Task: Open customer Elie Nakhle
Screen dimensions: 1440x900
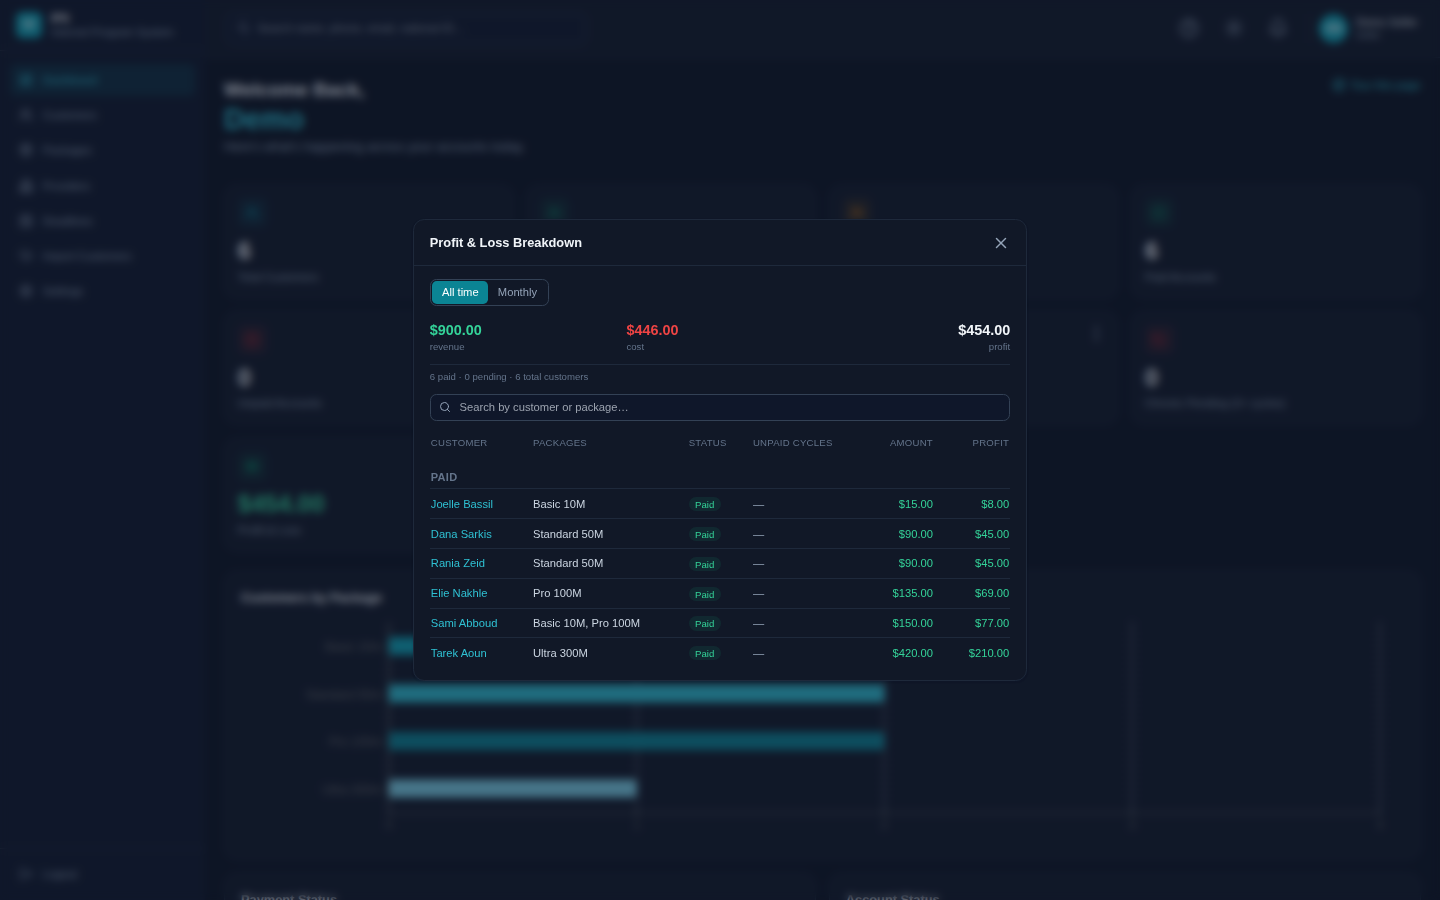Action: point(459,593)
